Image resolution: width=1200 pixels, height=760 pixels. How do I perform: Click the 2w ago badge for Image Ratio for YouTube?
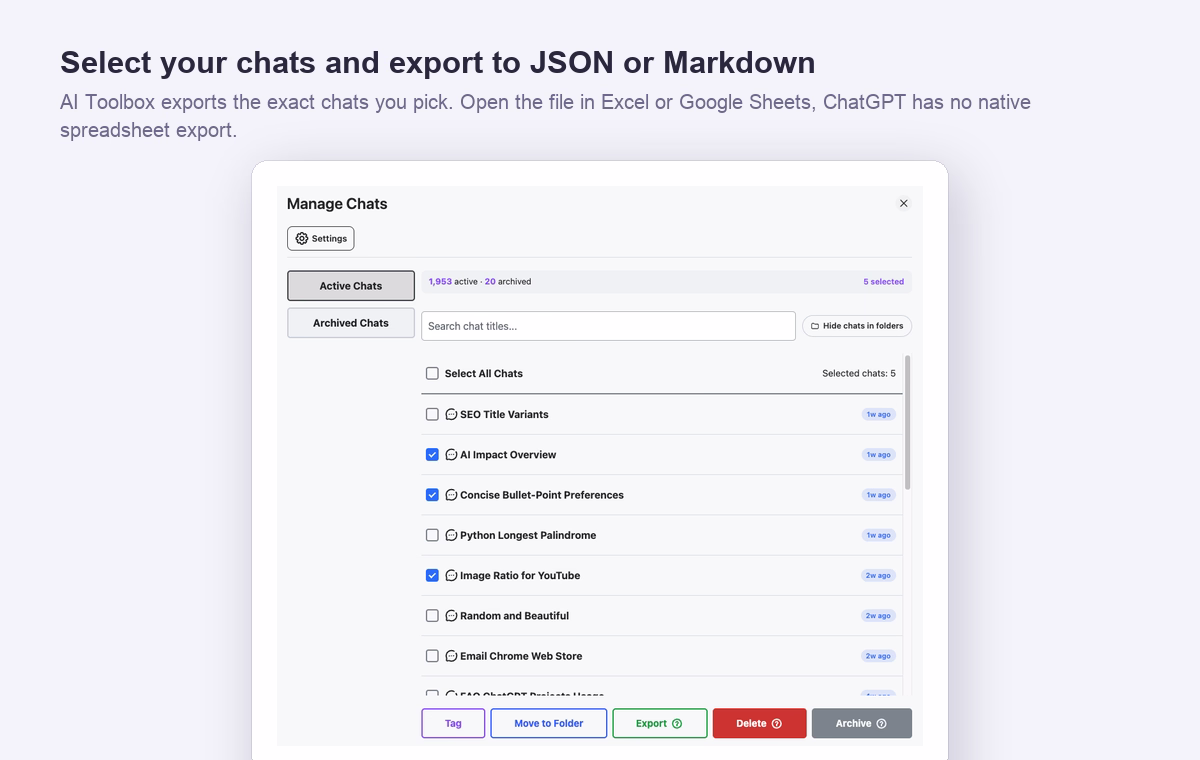click(878, 575)
